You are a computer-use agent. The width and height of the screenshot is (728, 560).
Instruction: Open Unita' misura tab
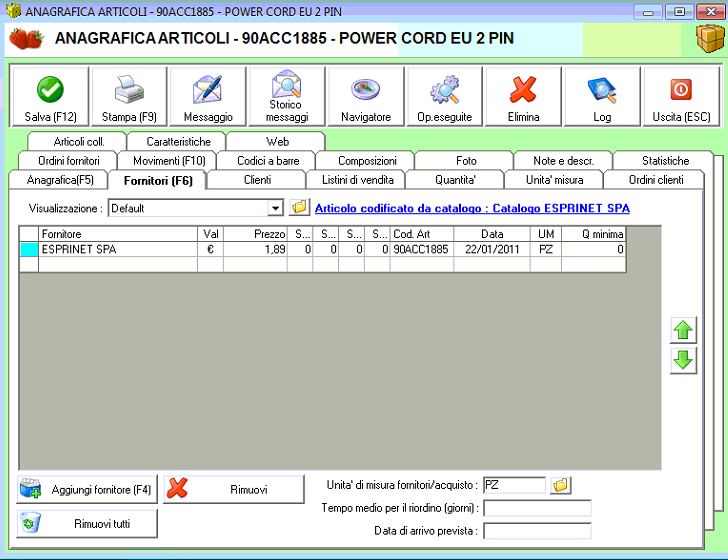coord(554,180)
